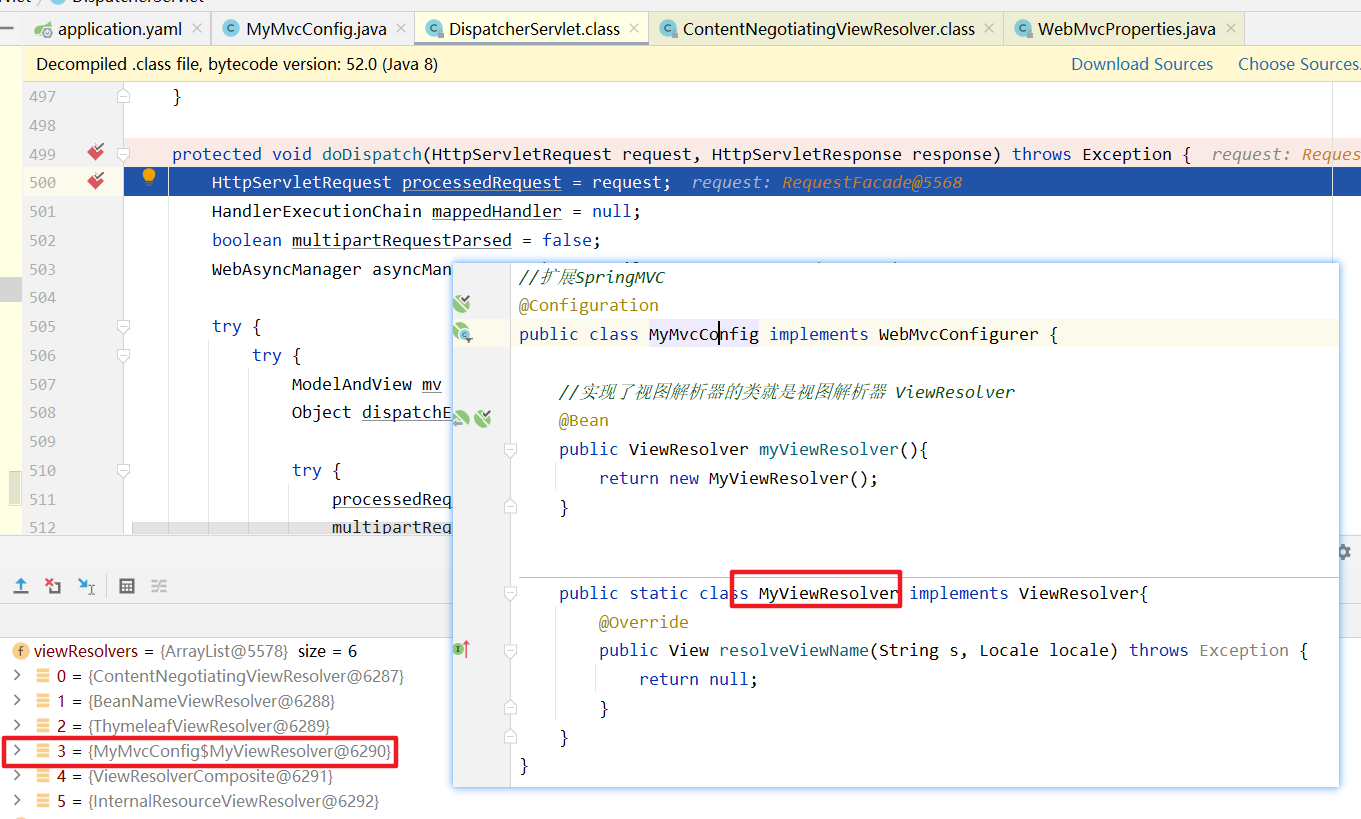Click the left gutter icon beside @Bean
1361x819 pixels.
pos(462,418)
